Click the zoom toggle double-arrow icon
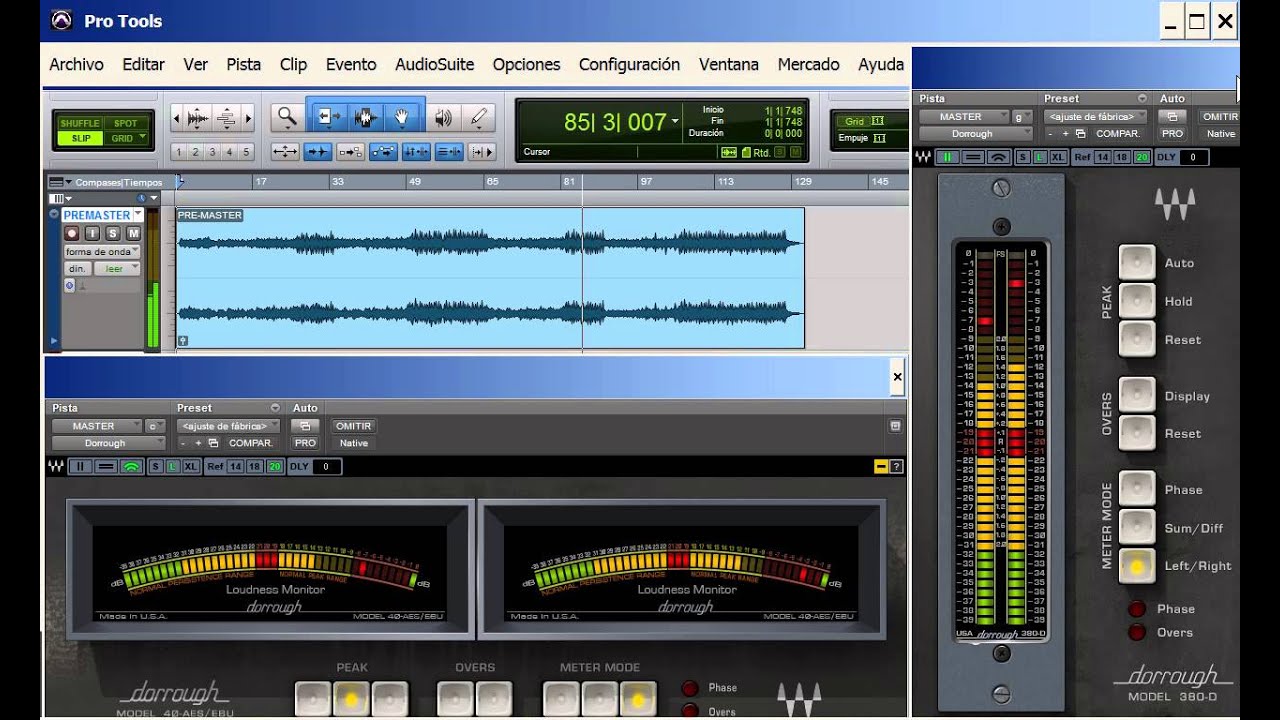The width and height of the screenshot is (1280, 720). pos(285,152)
